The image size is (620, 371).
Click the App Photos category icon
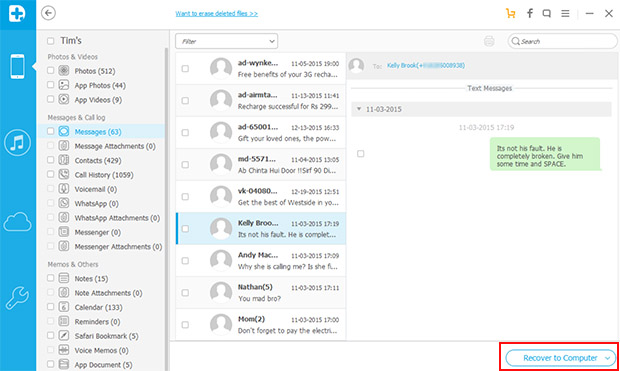64,85
